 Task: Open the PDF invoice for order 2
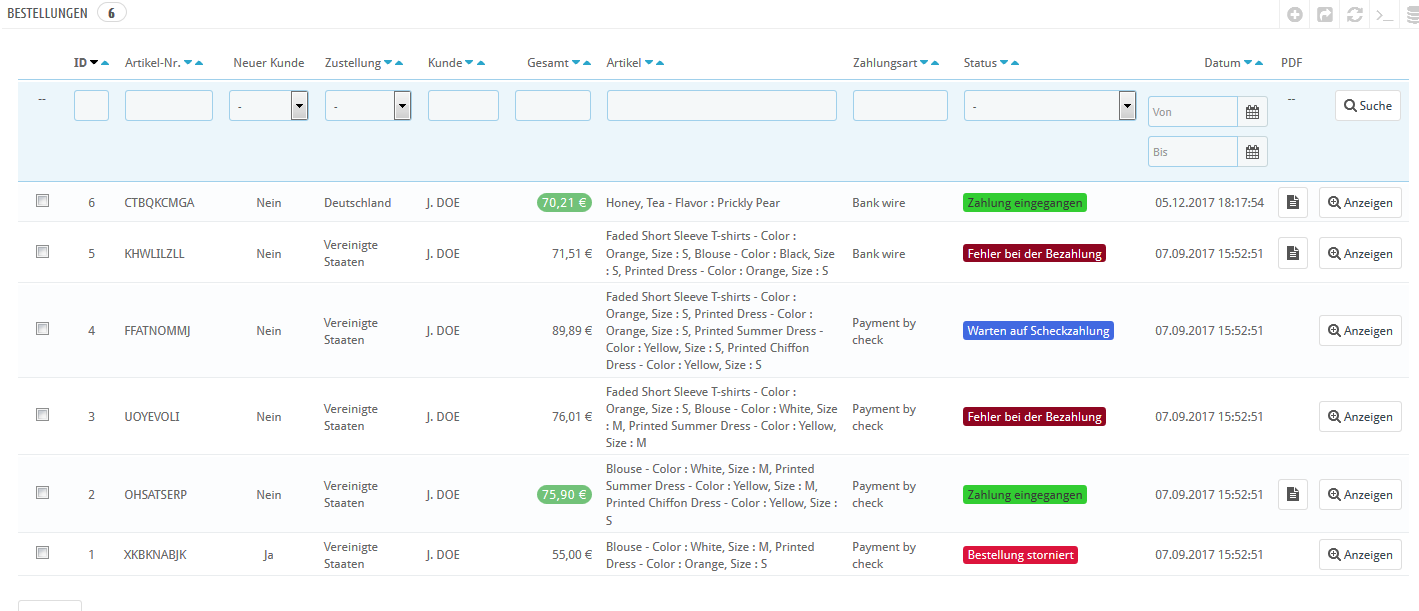click(x=1292, y=494)
